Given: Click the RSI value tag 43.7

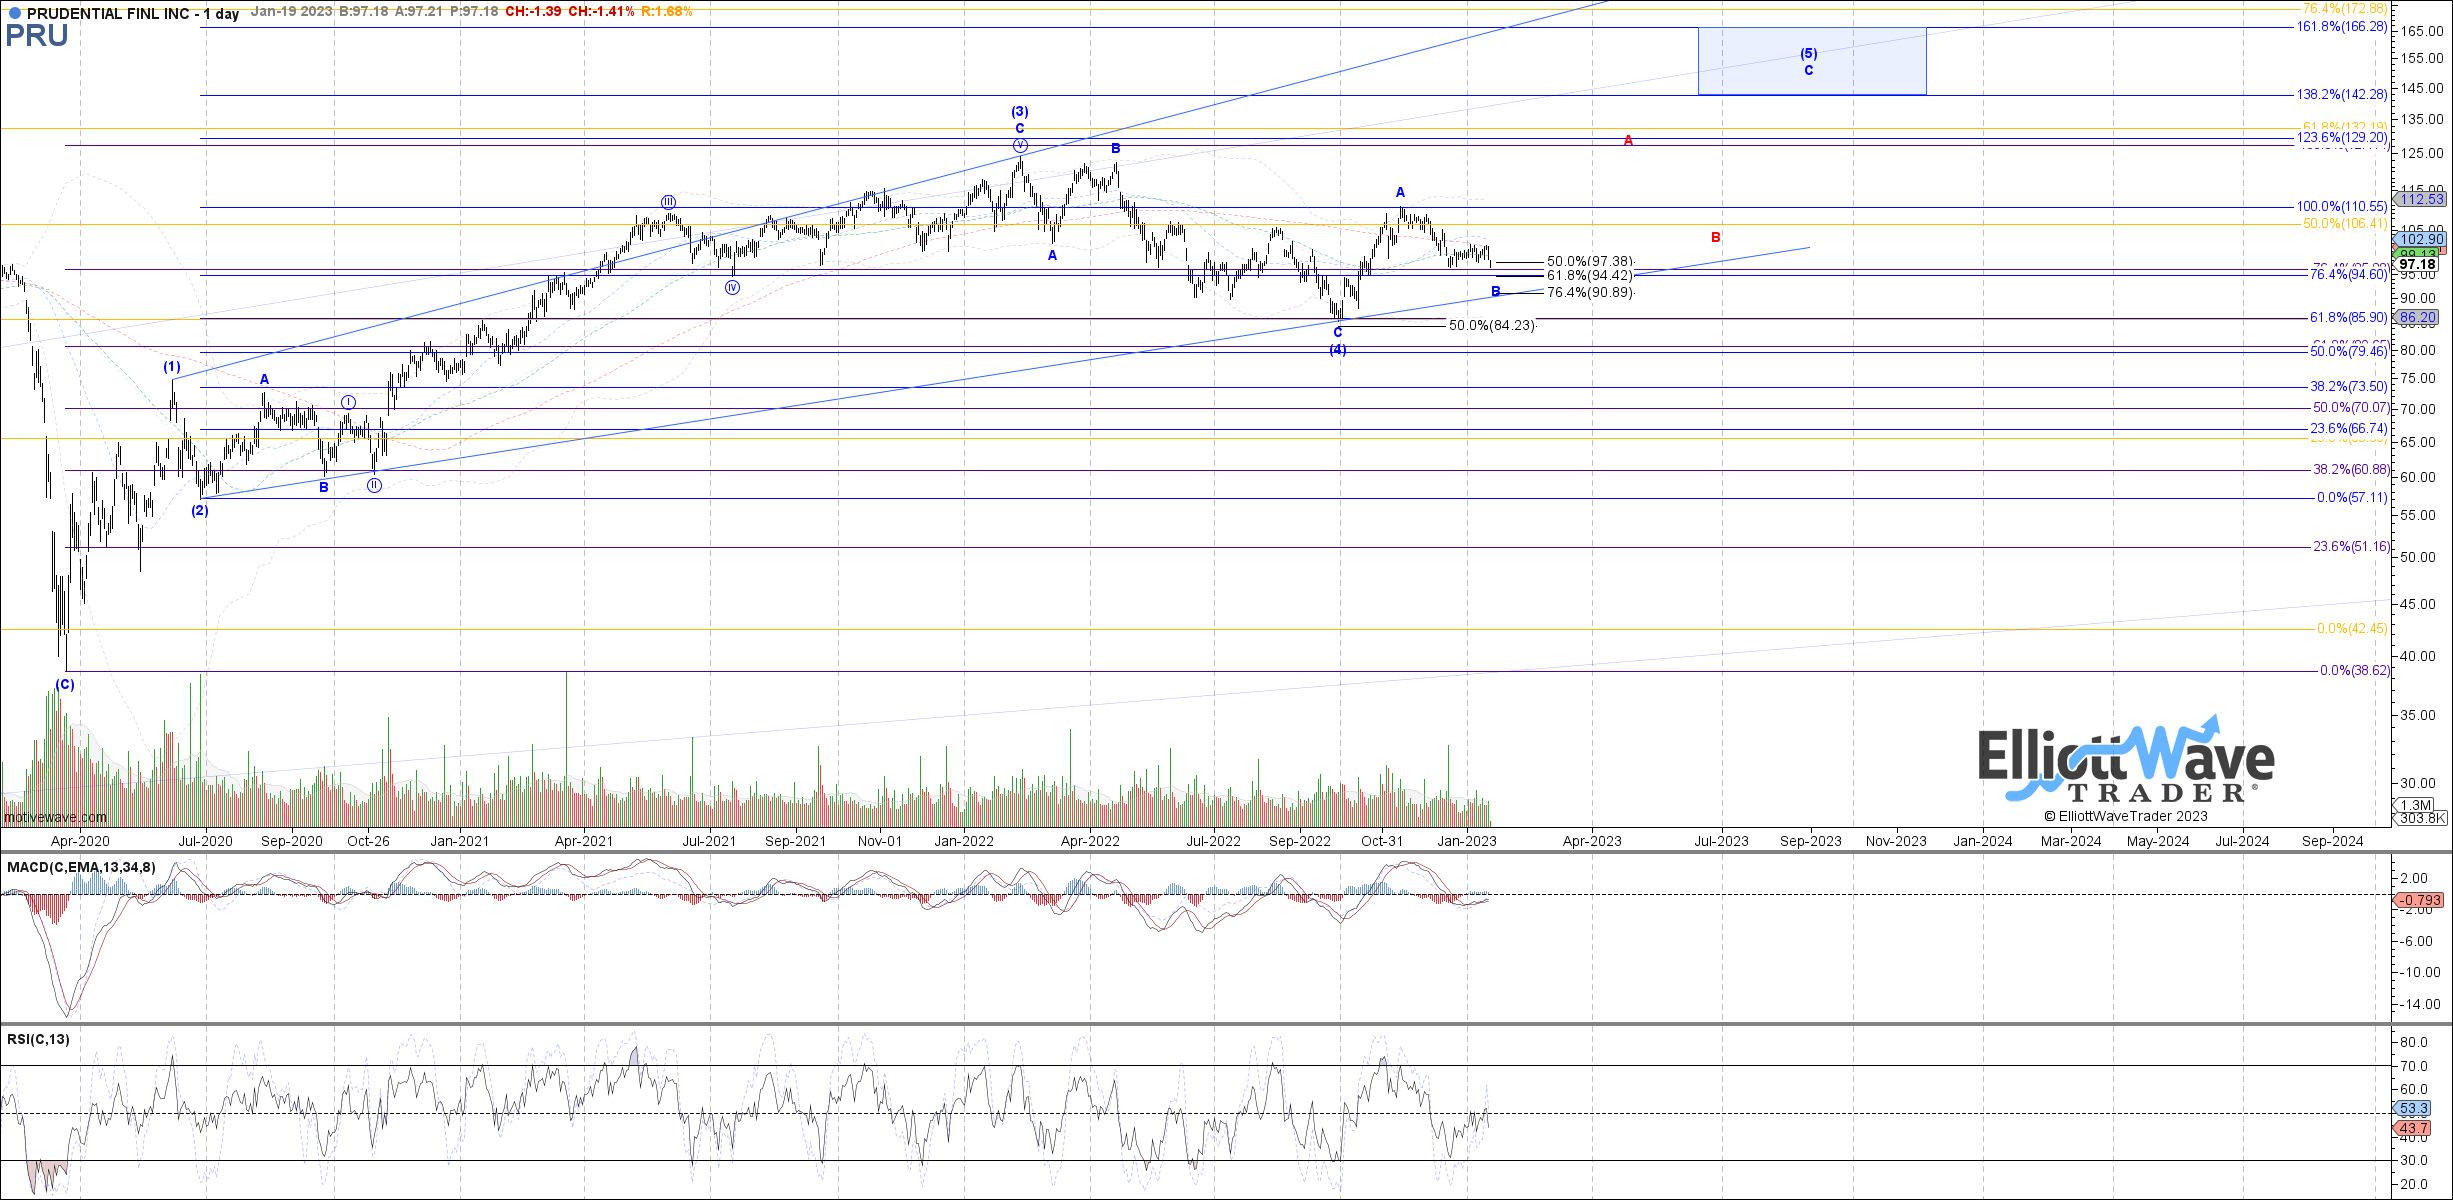Looking at the screenshot, I should [2412, 1129].
